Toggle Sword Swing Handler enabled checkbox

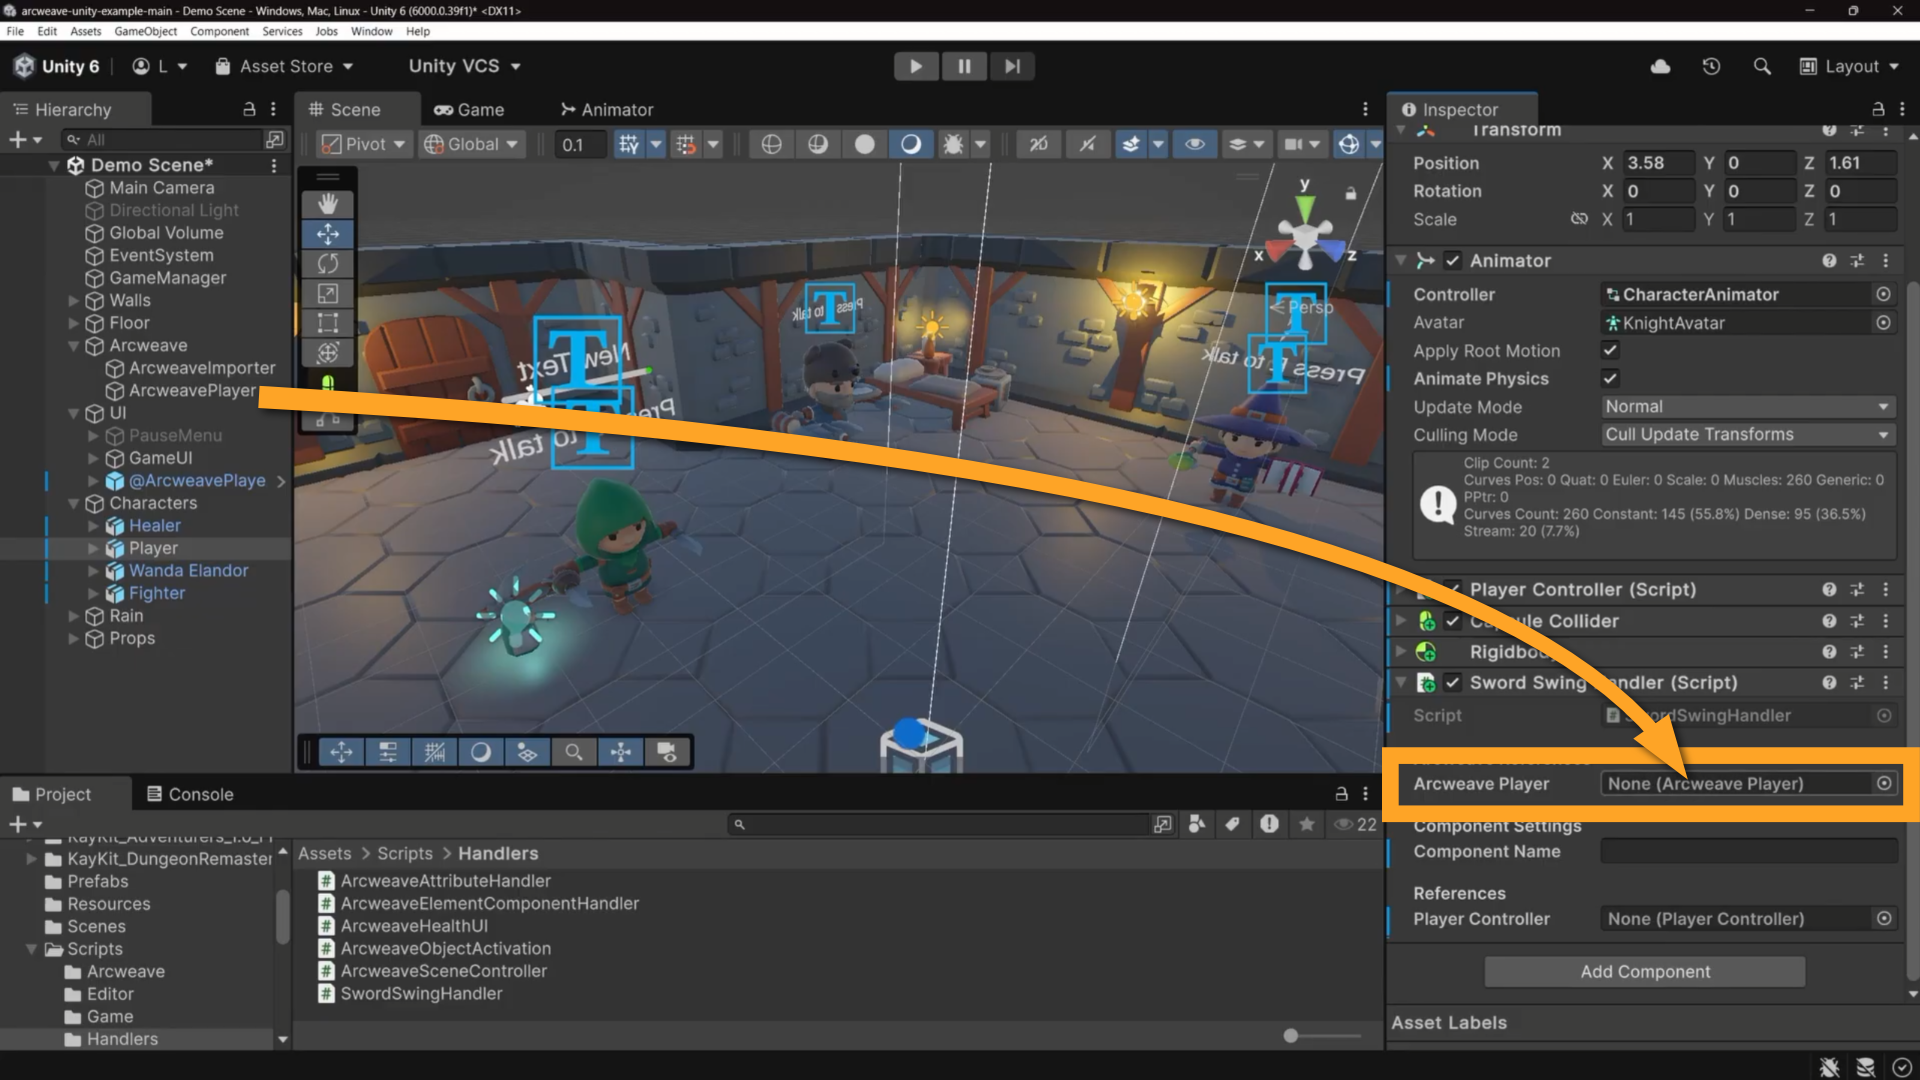[1452, 682]
